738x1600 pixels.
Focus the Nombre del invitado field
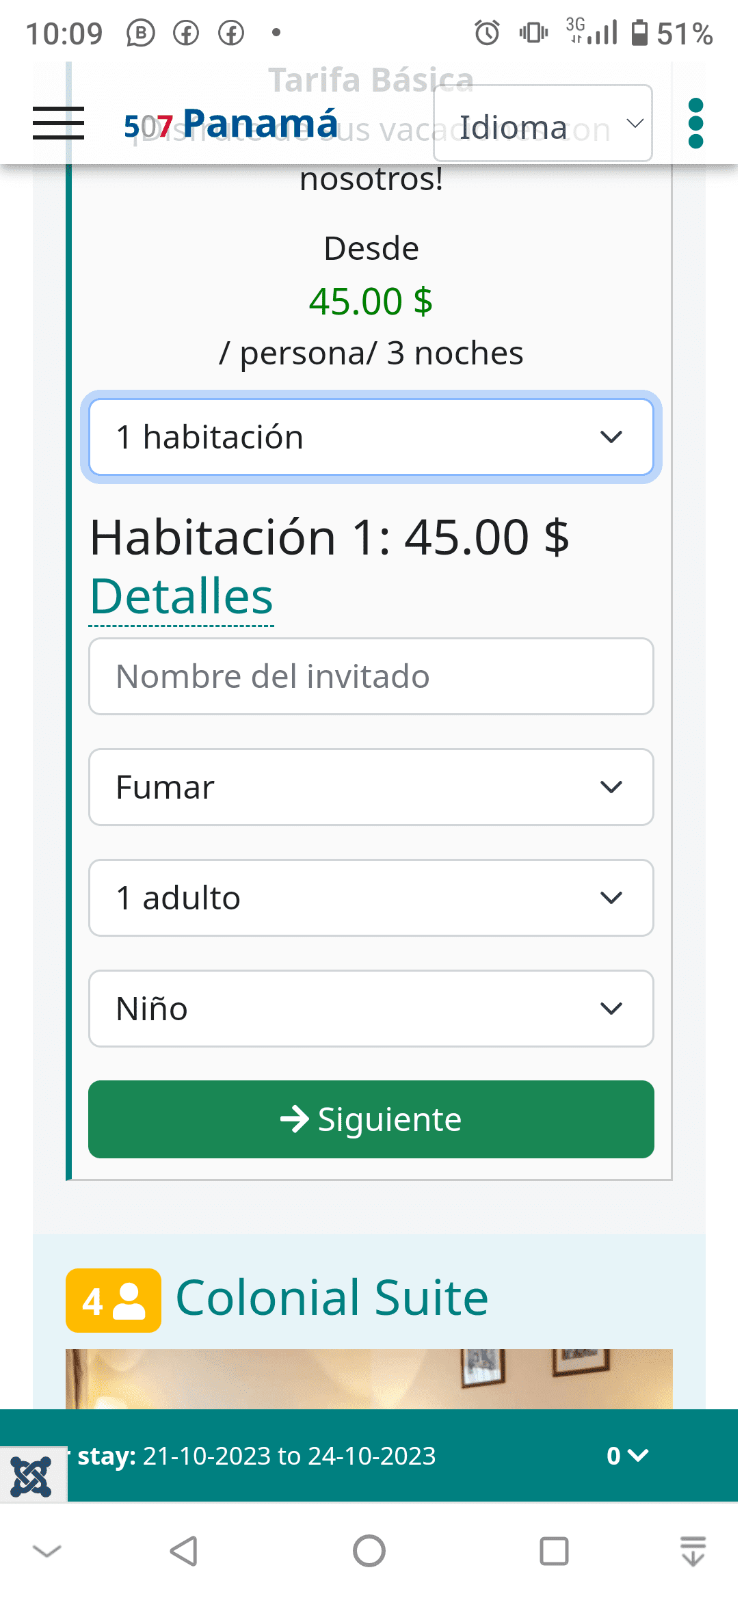click(x=371, y=676)
